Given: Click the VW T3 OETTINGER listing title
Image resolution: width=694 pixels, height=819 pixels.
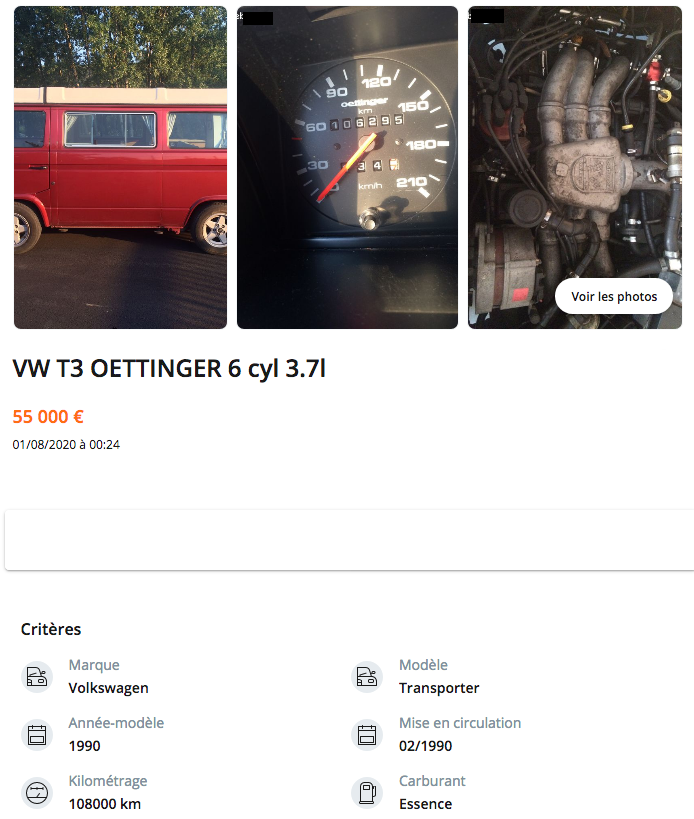Looking at the screenshot, I should 169,369.
